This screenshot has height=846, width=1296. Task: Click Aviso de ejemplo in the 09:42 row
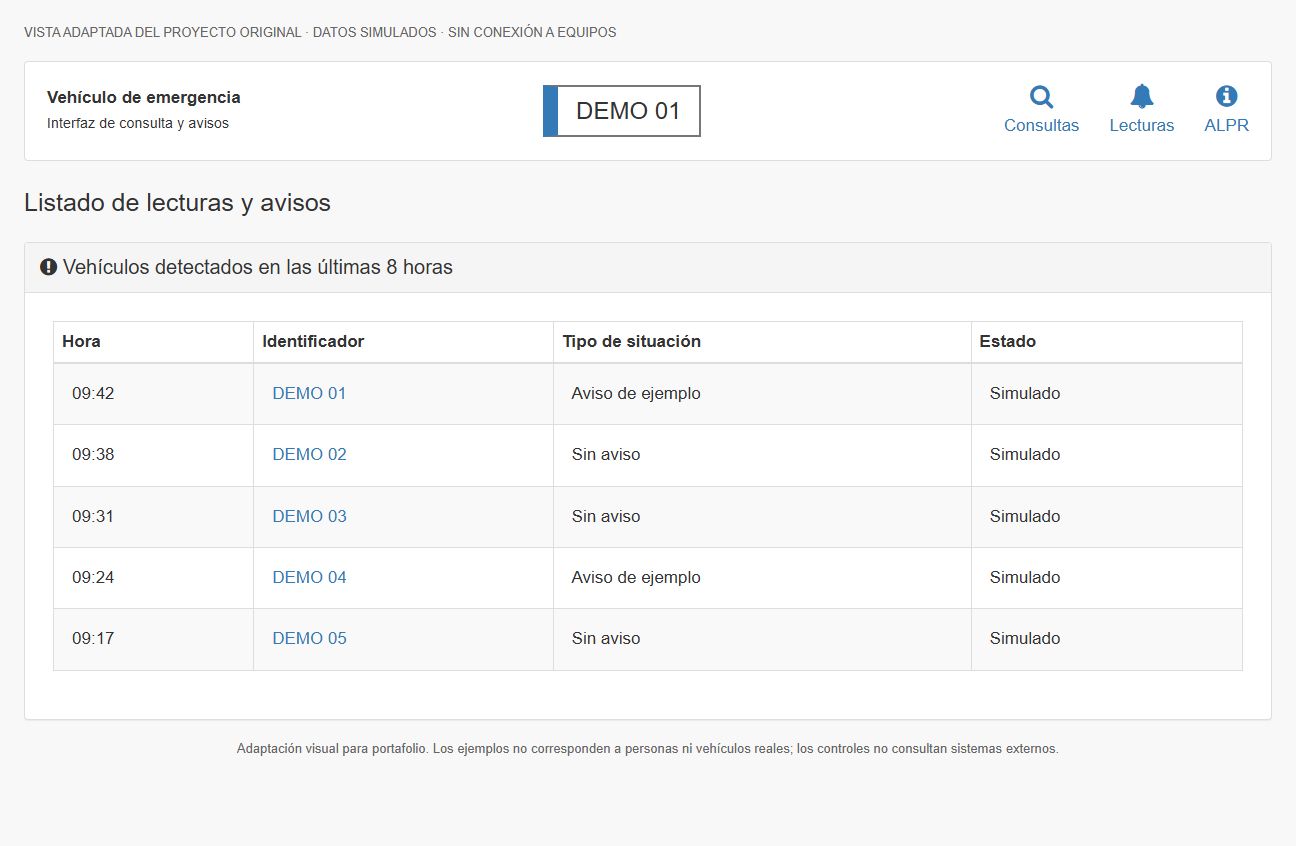coord(636,393)
